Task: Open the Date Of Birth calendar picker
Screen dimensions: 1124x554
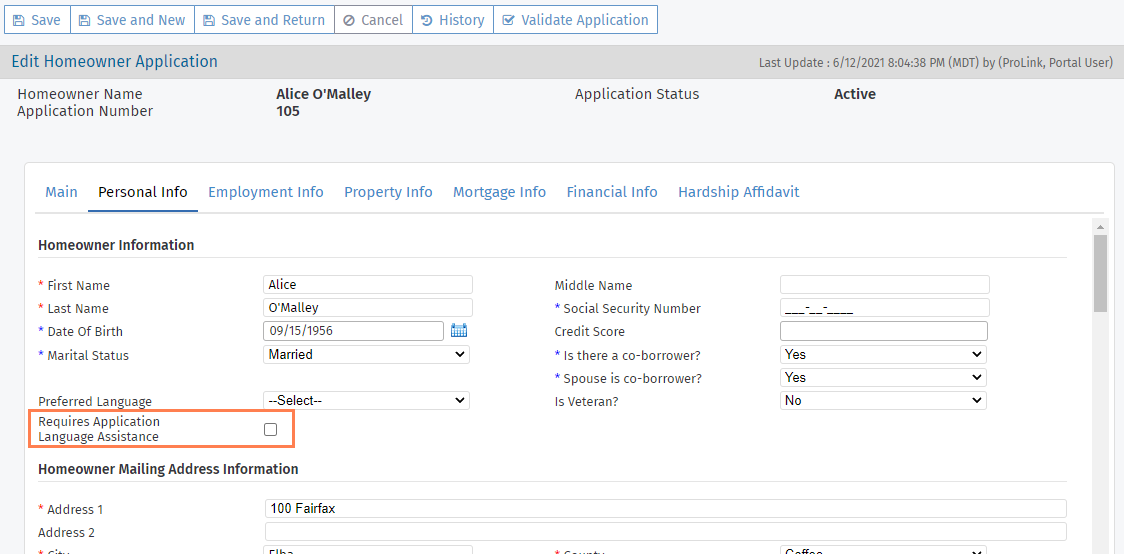Action: point(459,331)
